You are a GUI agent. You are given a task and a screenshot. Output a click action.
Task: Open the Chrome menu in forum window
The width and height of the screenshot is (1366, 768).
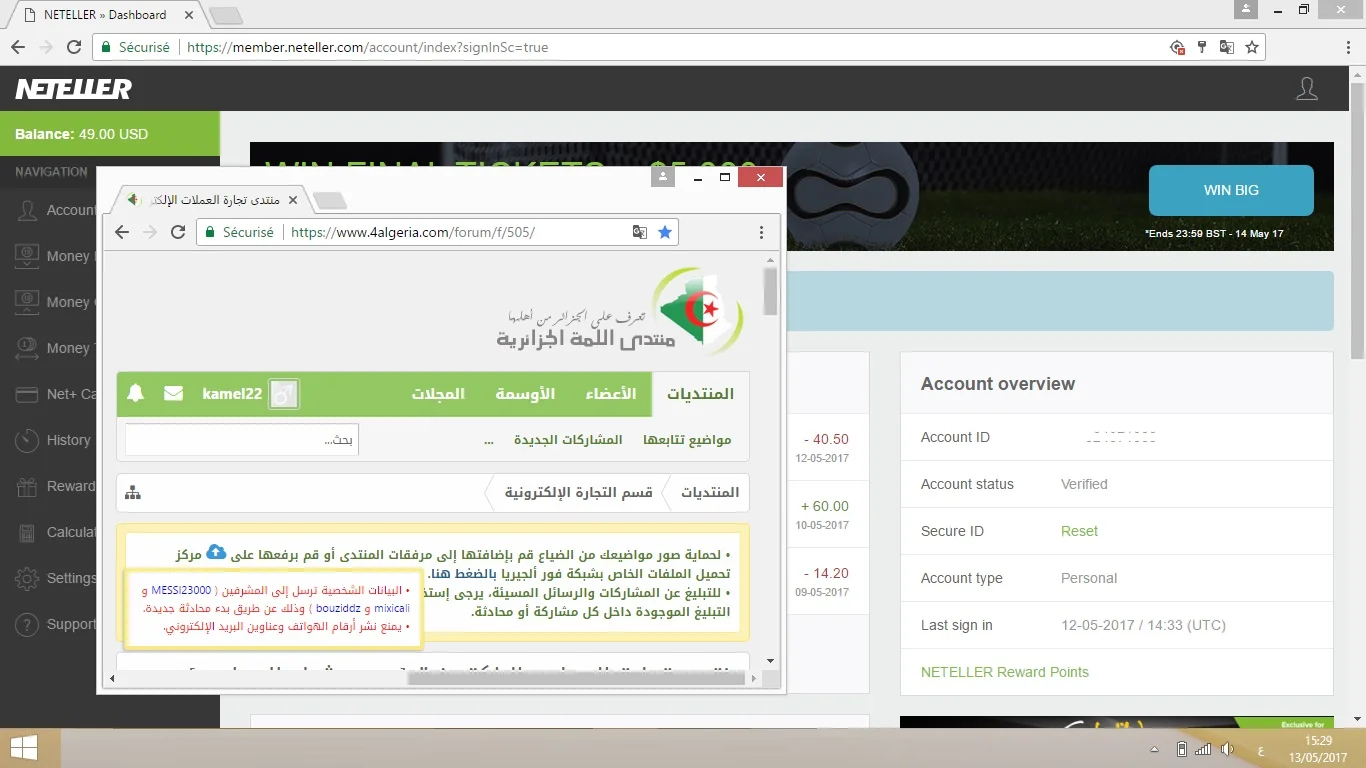[761, 232]
